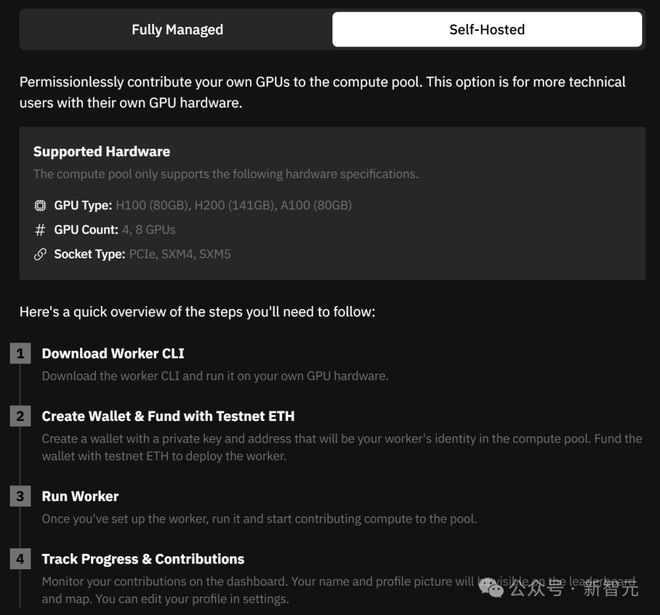
Task: Click the step 1 number badge
Action: tap(20, 353)
